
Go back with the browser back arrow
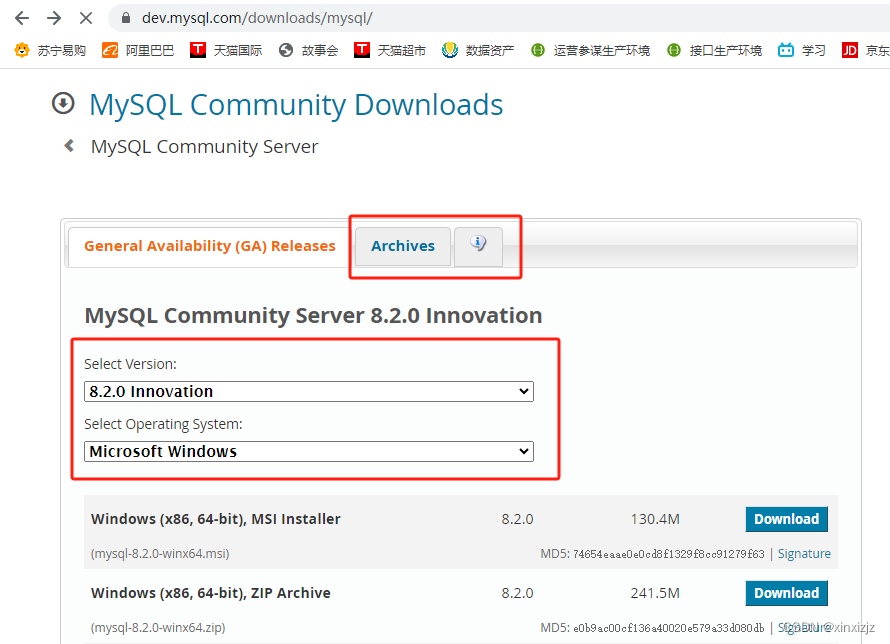(x=22, y=18)
